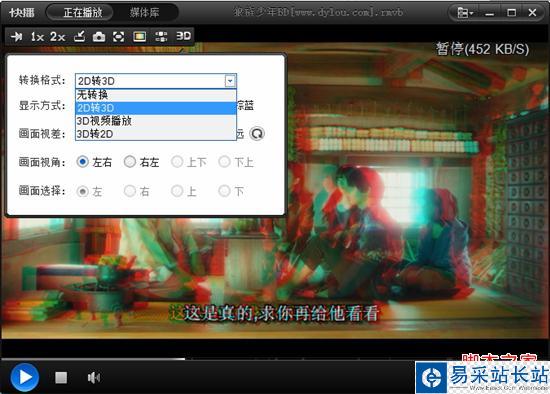
Task: Click the 画面选择 label
Action: (42, 191)
